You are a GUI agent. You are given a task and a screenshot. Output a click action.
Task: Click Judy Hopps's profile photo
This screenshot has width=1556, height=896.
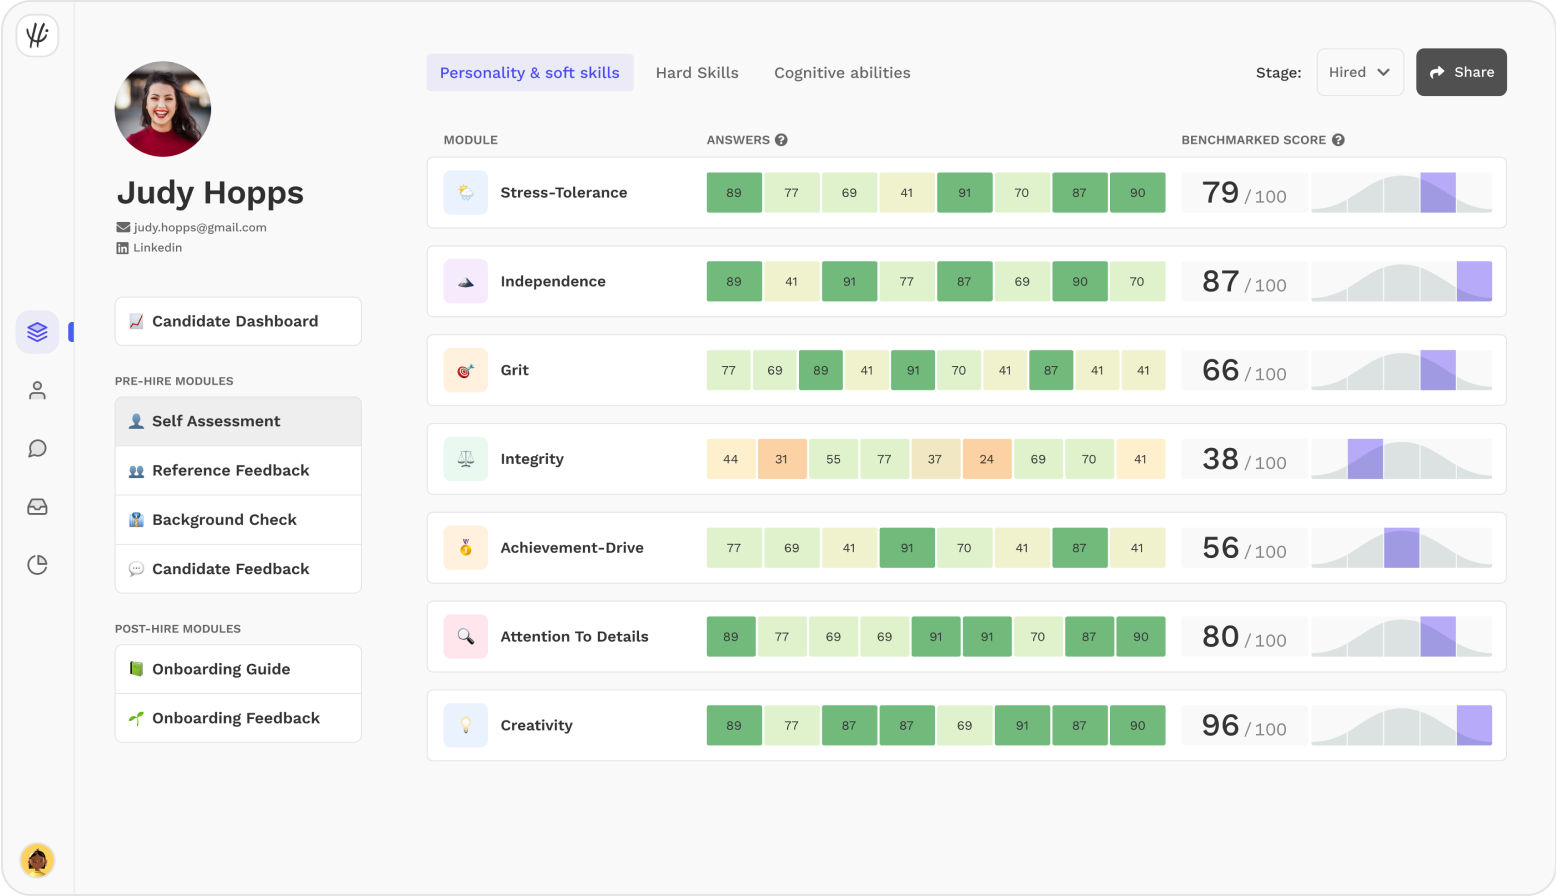pyautogui.click(x=162, y=110)
